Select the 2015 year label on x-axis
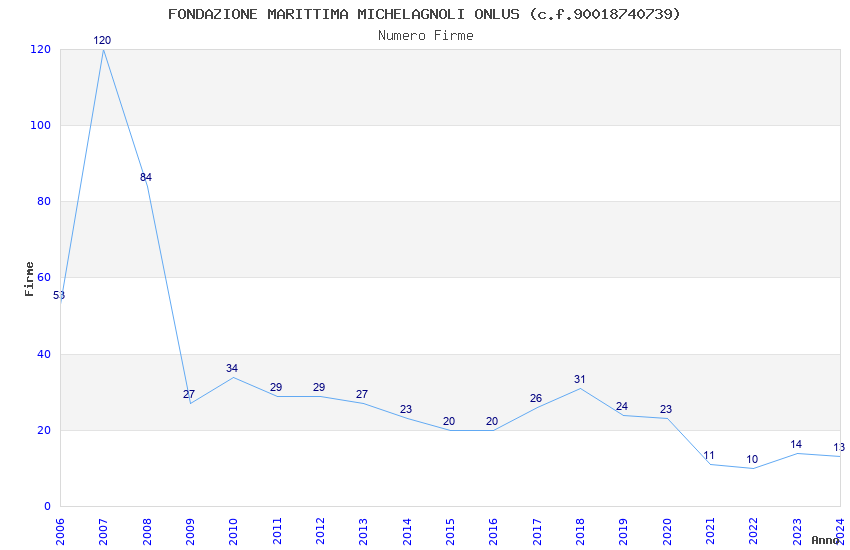 [450, 532]
